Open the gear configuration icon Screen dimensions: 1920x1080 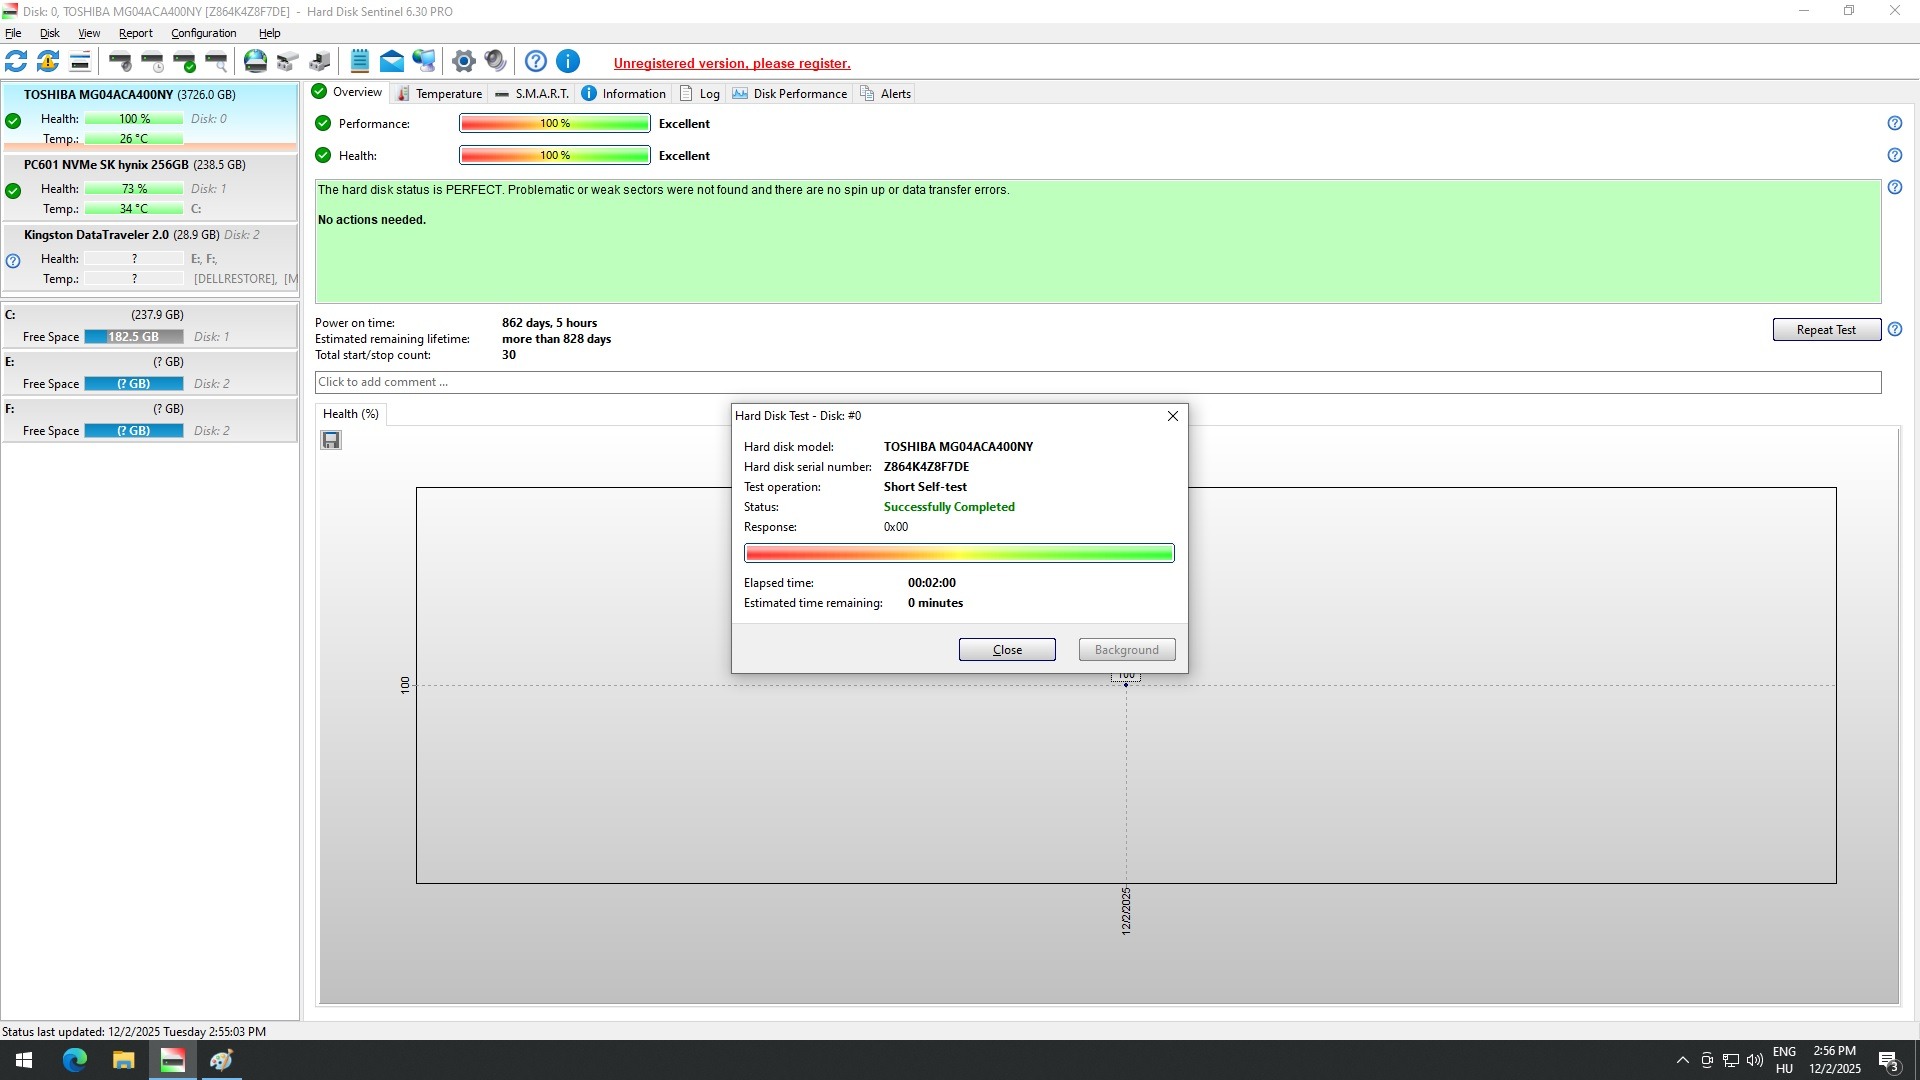463,62
